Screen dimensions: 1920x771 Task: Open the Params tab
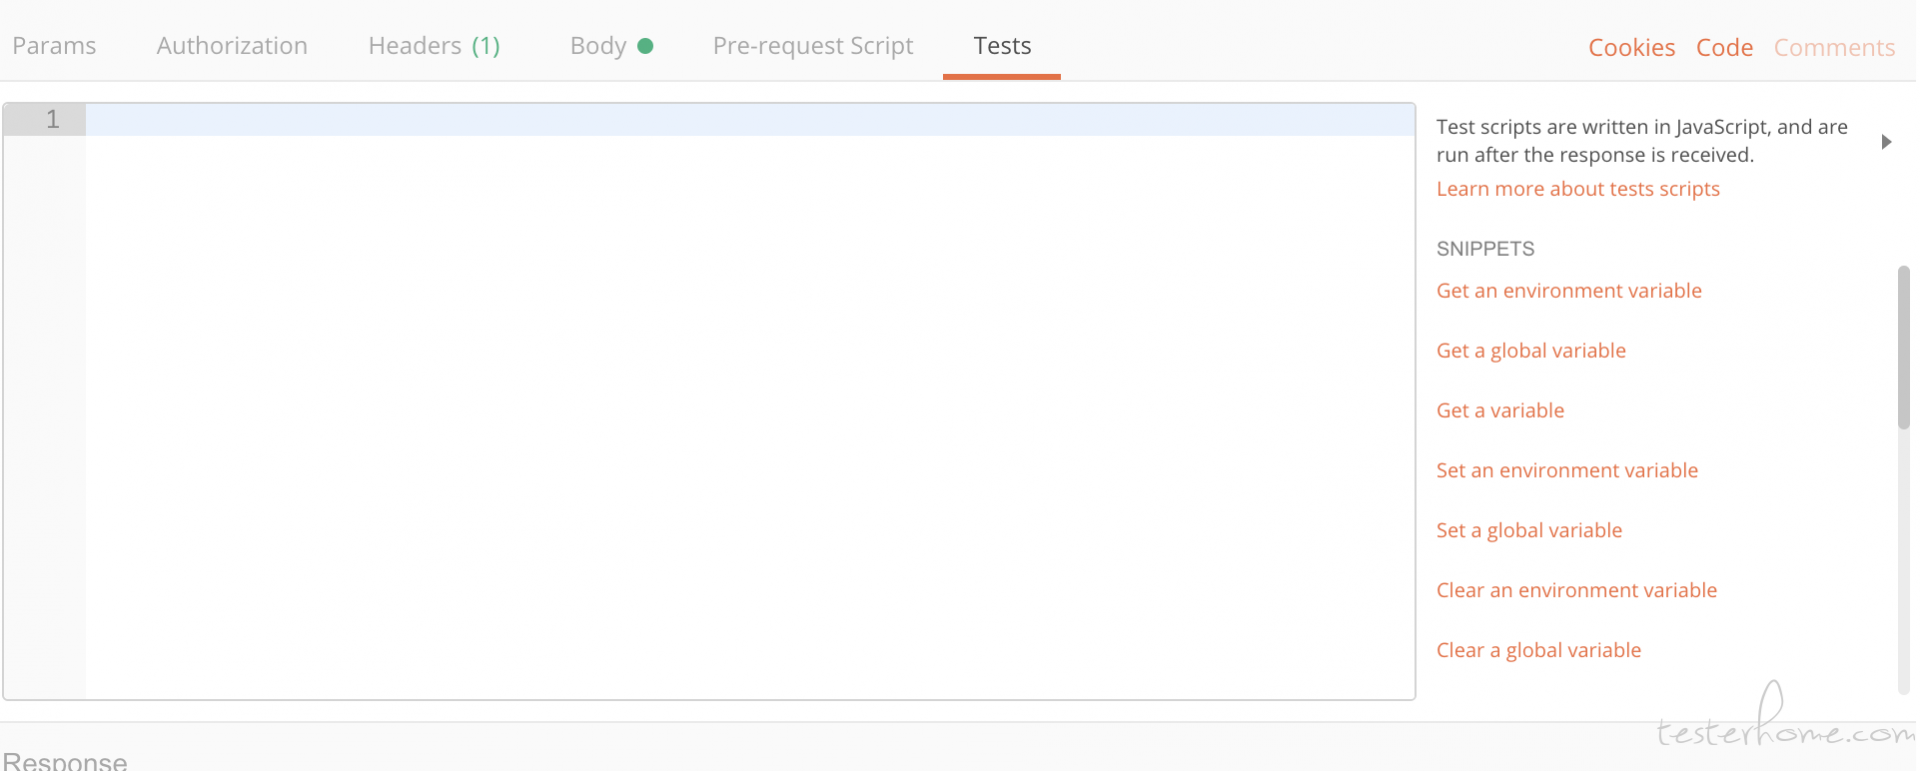click(x=54, y=46)
